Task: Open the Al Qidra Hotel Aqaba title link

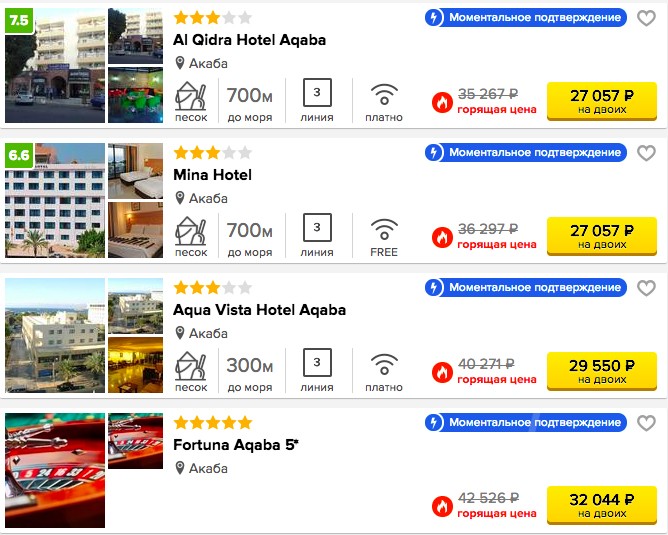Action: point(250,40)
